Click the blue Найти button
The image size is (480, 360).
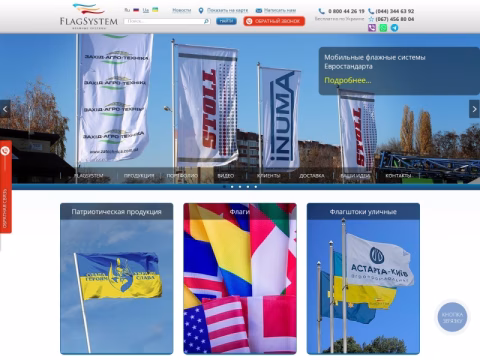click(x=226, y=21)
